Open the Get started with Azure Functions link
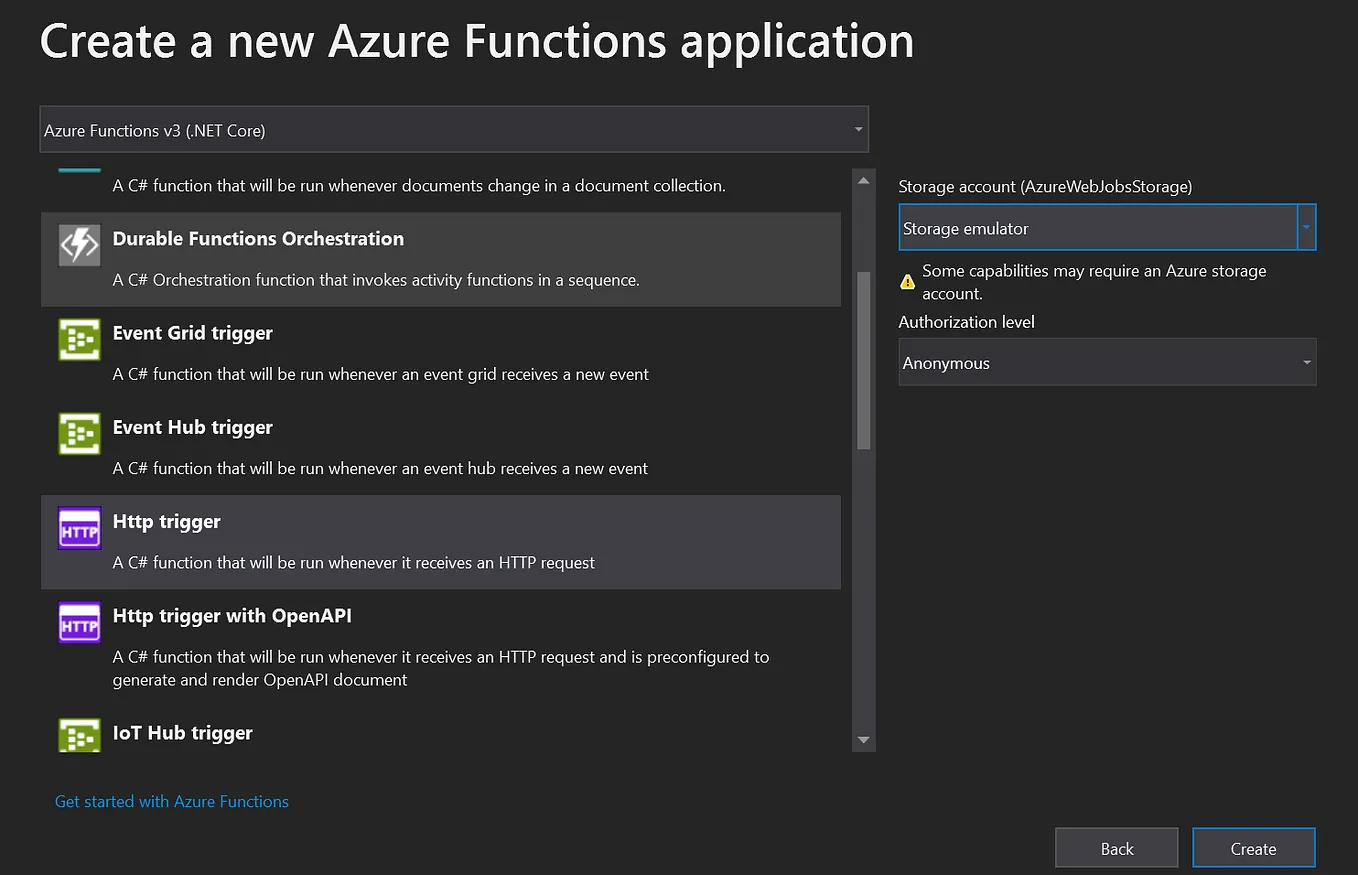This screenshot has height=875, width=1358. (171, 801)
